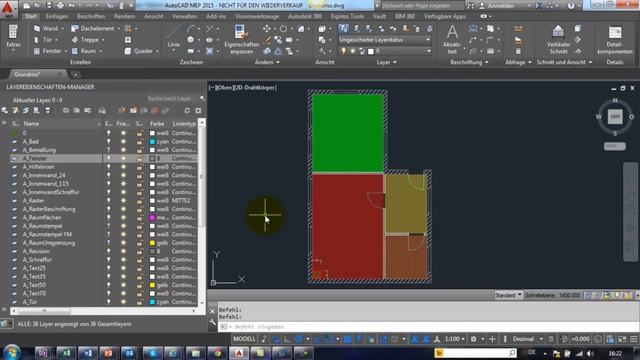Open the AutoCAD application menu button
640x360 pixels.
pos(8,9)
